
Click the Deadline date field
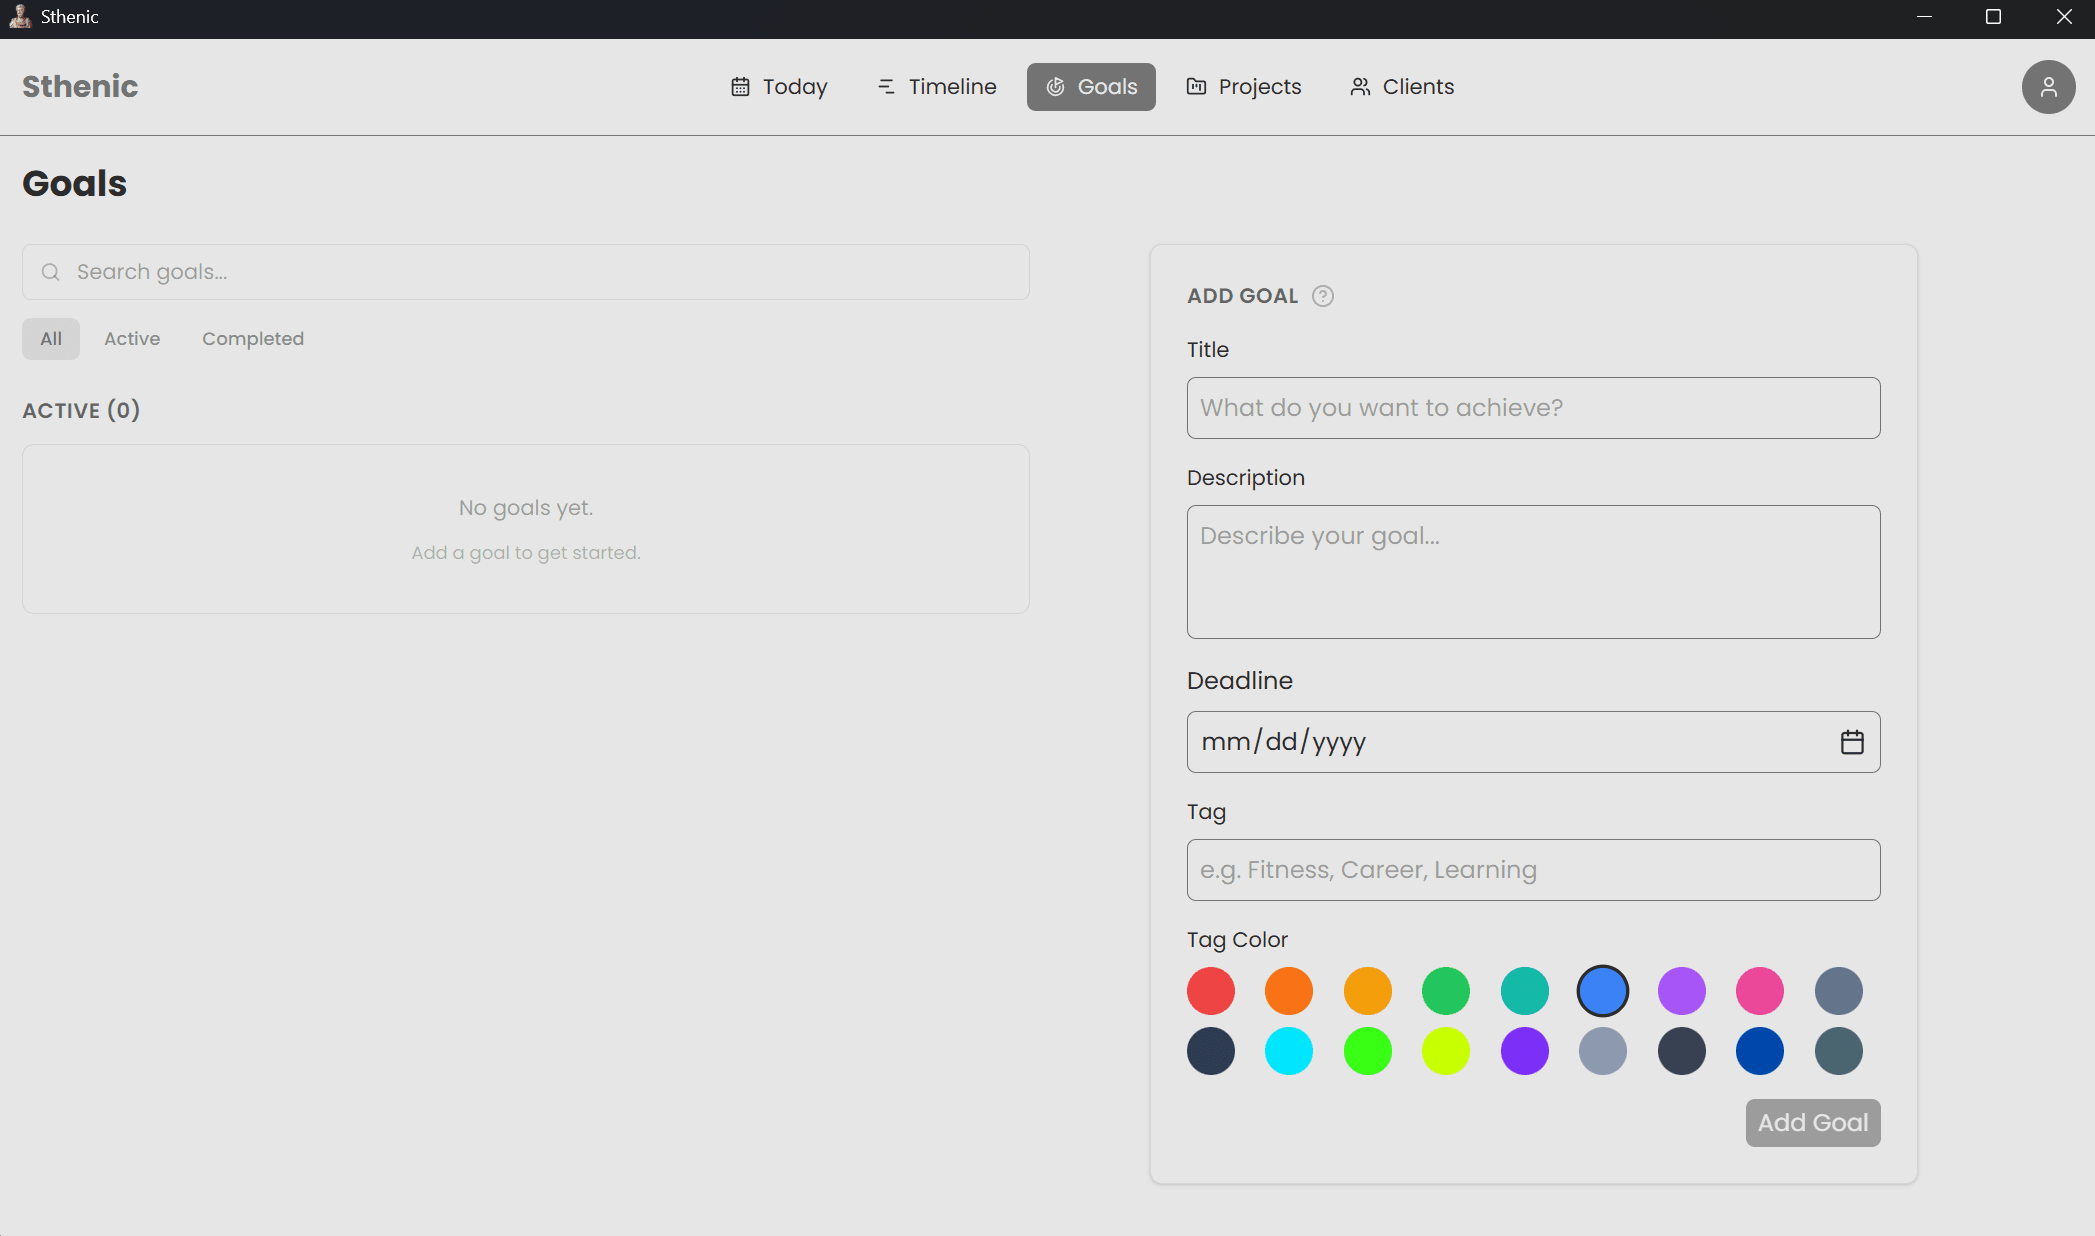[x=1533, y=742]
